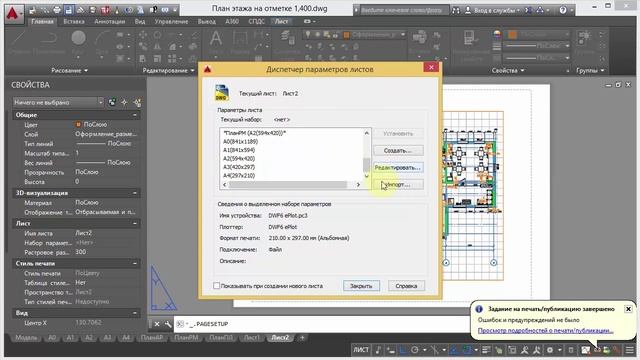Expand the Группы panel title
The height and width of the screenshot is (360, 640).
tap(590, 71)
